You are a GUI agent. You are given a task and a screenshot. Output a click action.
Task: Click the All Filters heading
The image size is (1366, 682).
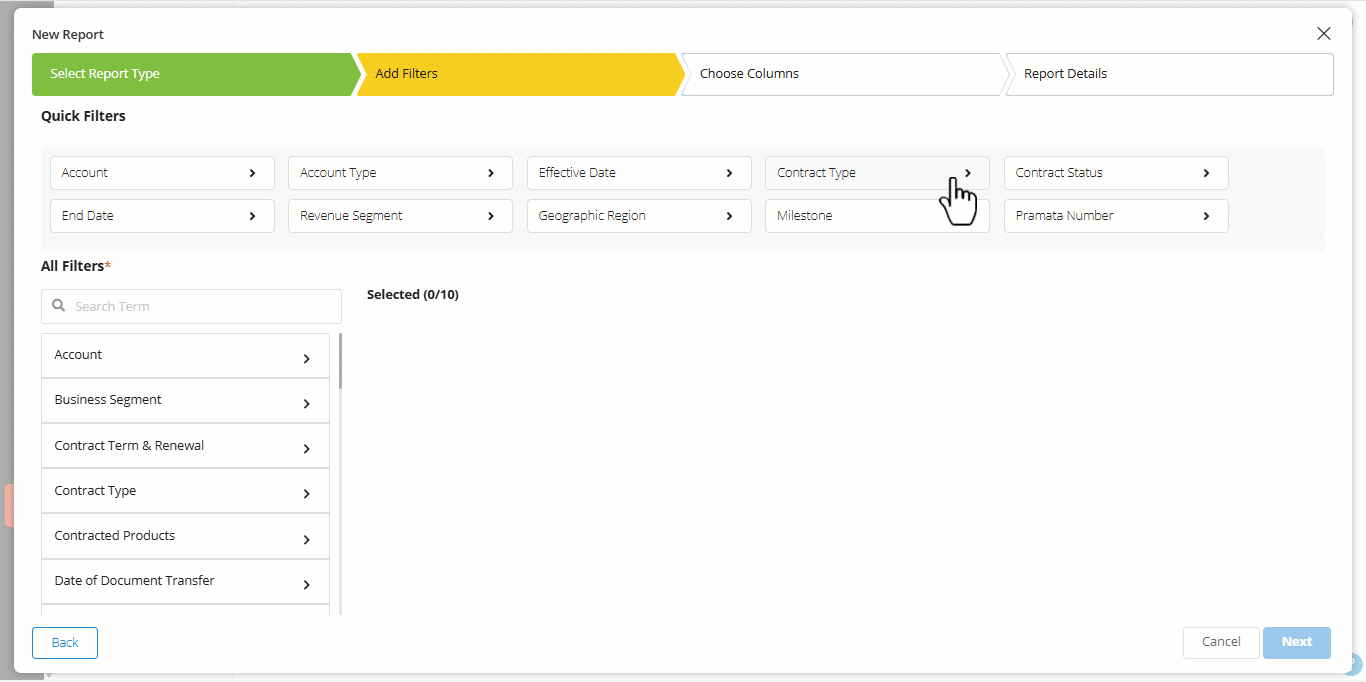76,266
